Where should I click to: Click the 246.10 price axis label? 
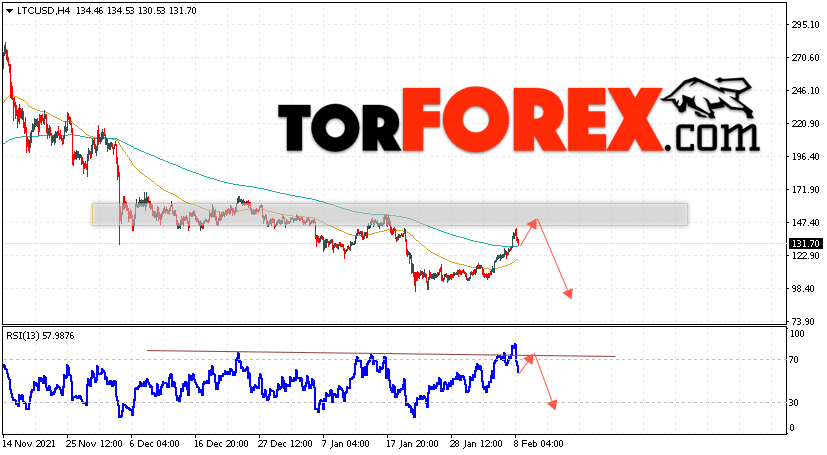[x=805, y=91]
